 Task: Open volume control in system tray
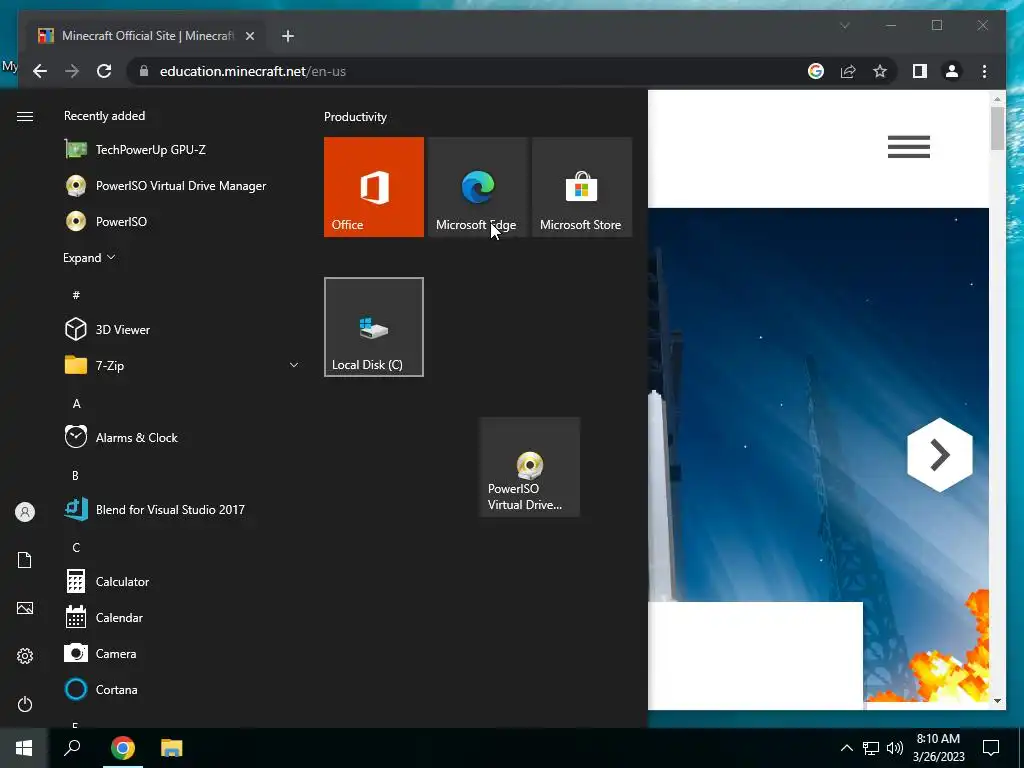click(895, 748)
